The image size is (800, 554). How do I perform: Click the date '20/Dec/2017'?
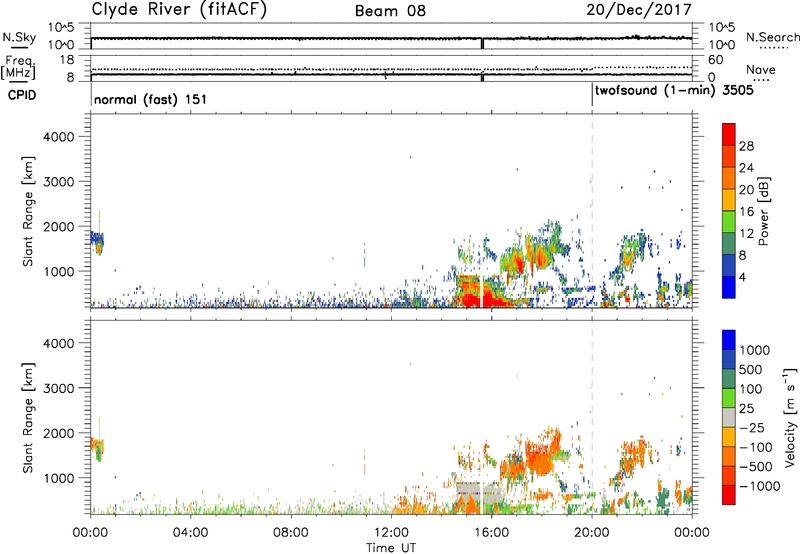[639, 10]
